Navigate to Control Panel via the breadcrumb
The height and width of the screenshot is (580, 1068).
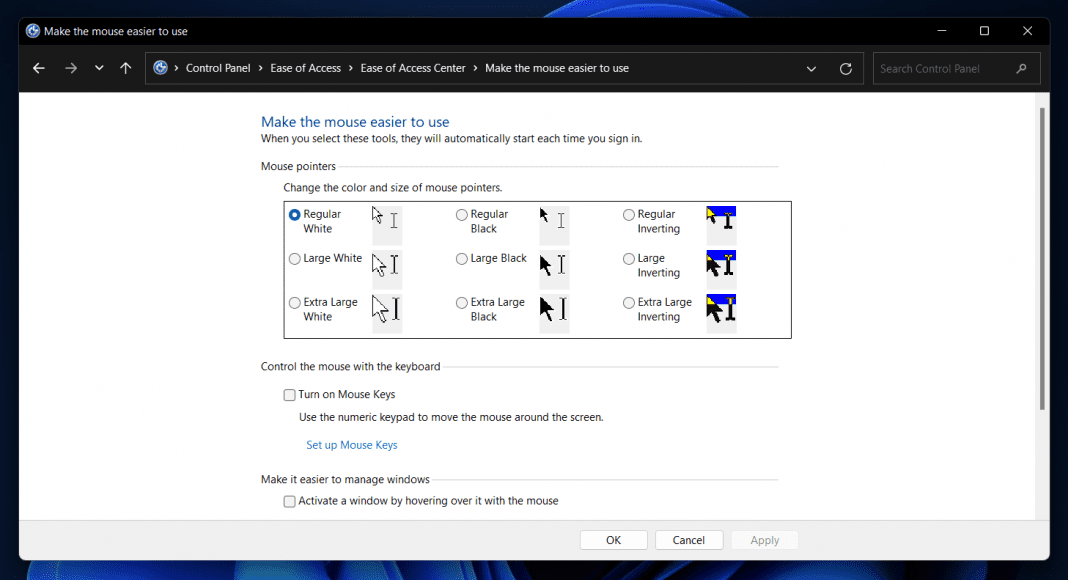click(x=218, y=67)
